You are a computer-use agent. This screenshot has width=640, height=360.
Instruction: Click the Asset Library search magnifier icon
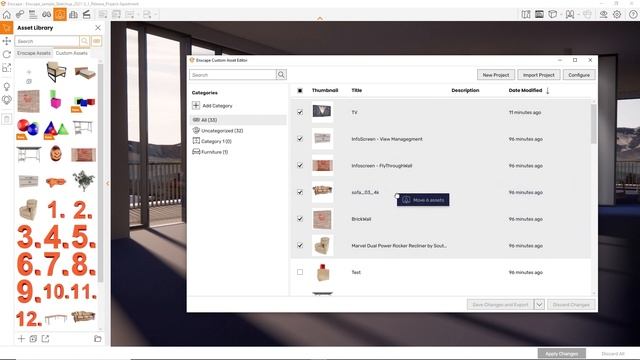tap(84, 41)
